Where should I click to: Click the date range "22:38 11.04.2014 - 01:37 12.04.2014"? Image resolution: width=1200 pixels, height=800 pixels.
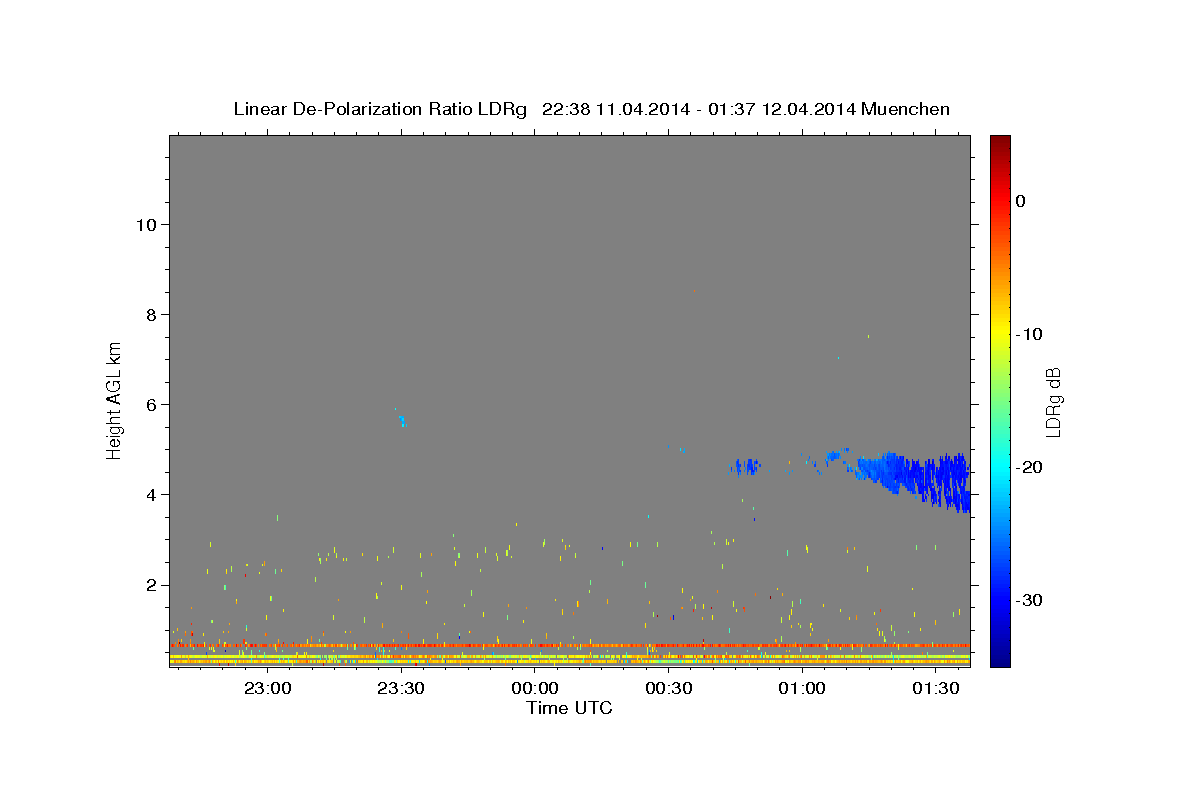(x=699, y=109)
